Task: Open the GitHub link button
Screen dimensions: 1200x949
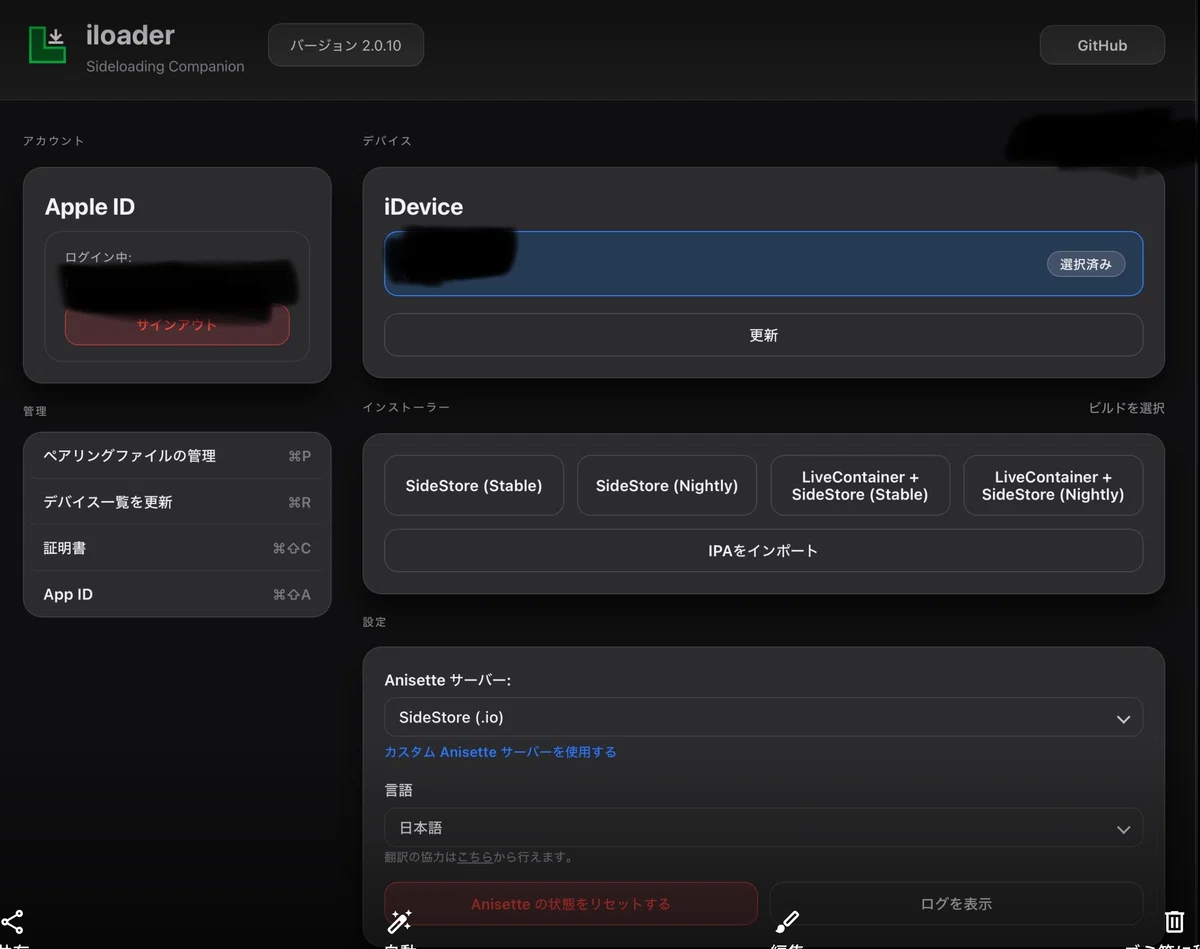Action: 1102,45
